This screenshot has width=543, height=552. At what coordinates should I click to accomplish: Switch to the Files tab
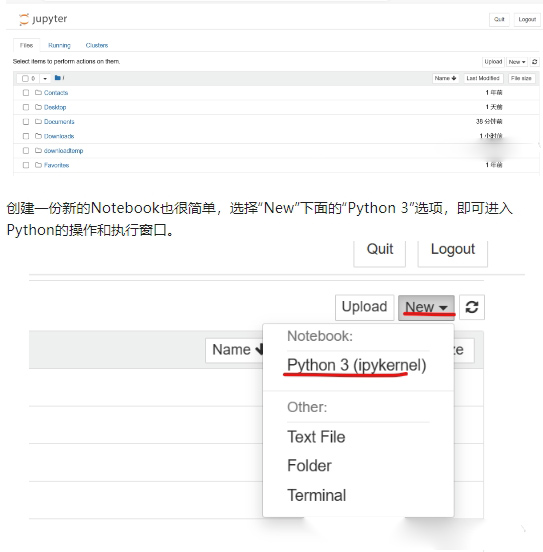(26, 45)
